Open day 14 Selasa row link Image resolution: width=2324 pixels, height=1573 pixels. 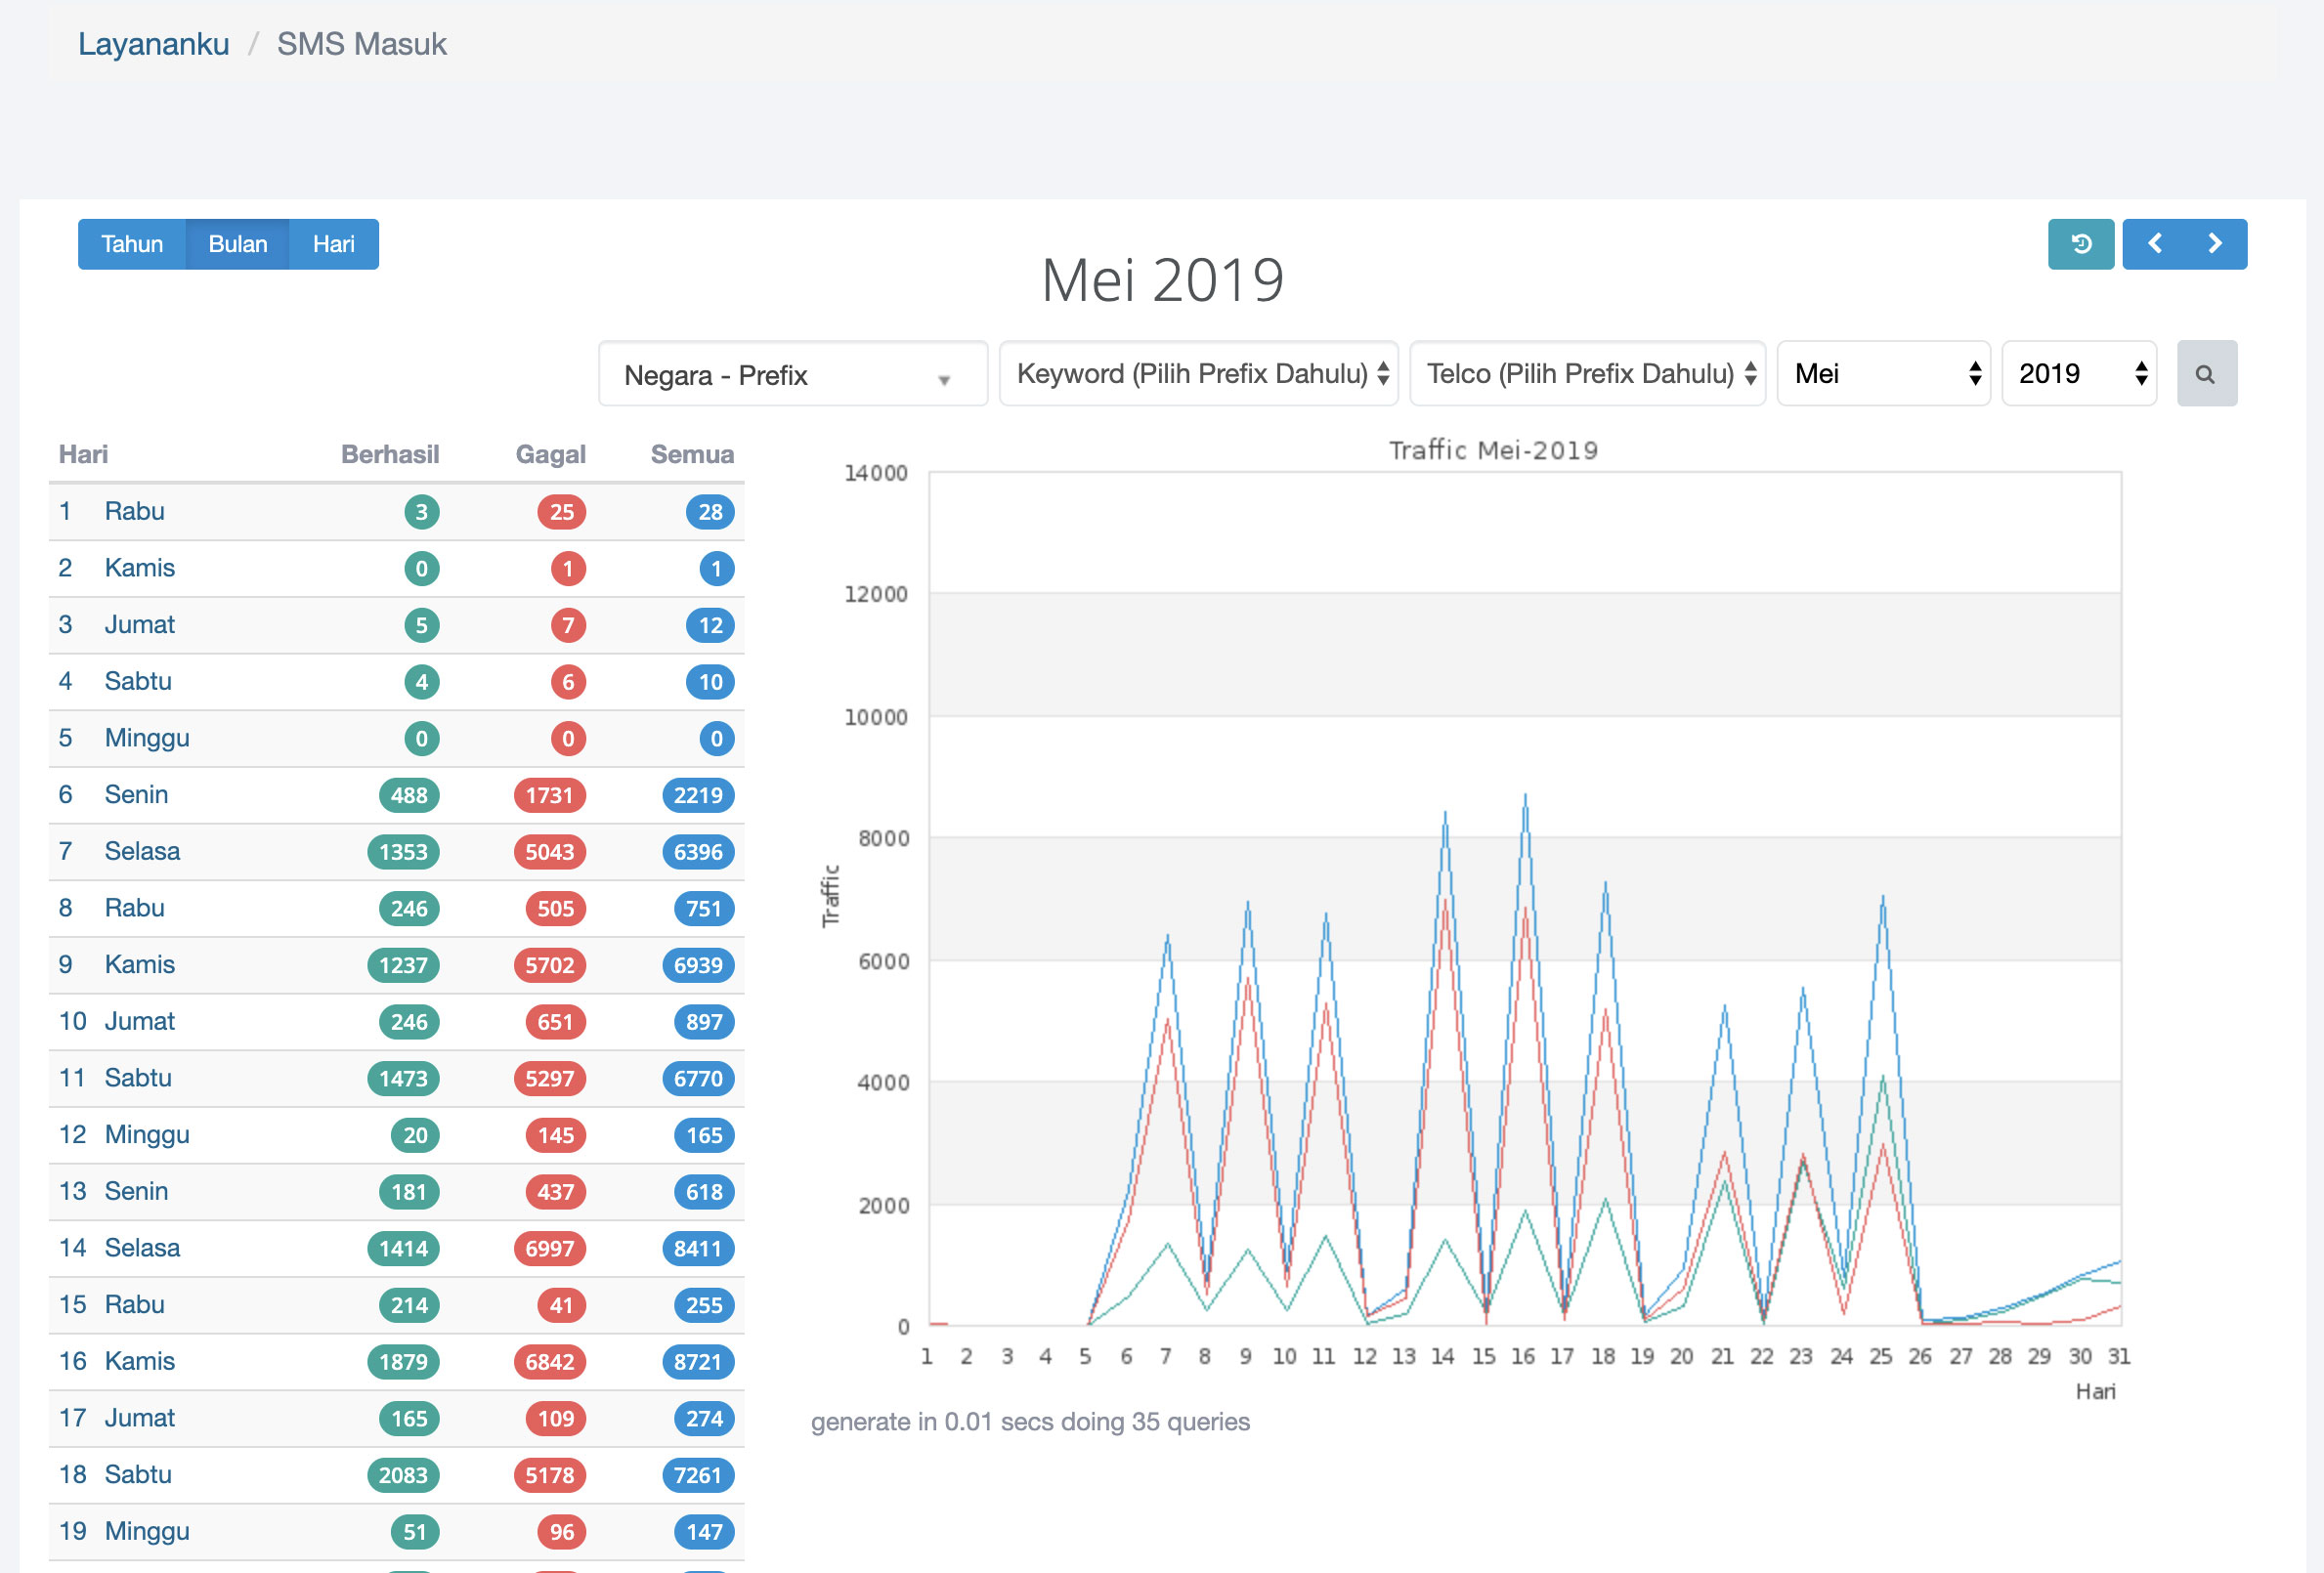142,1248
